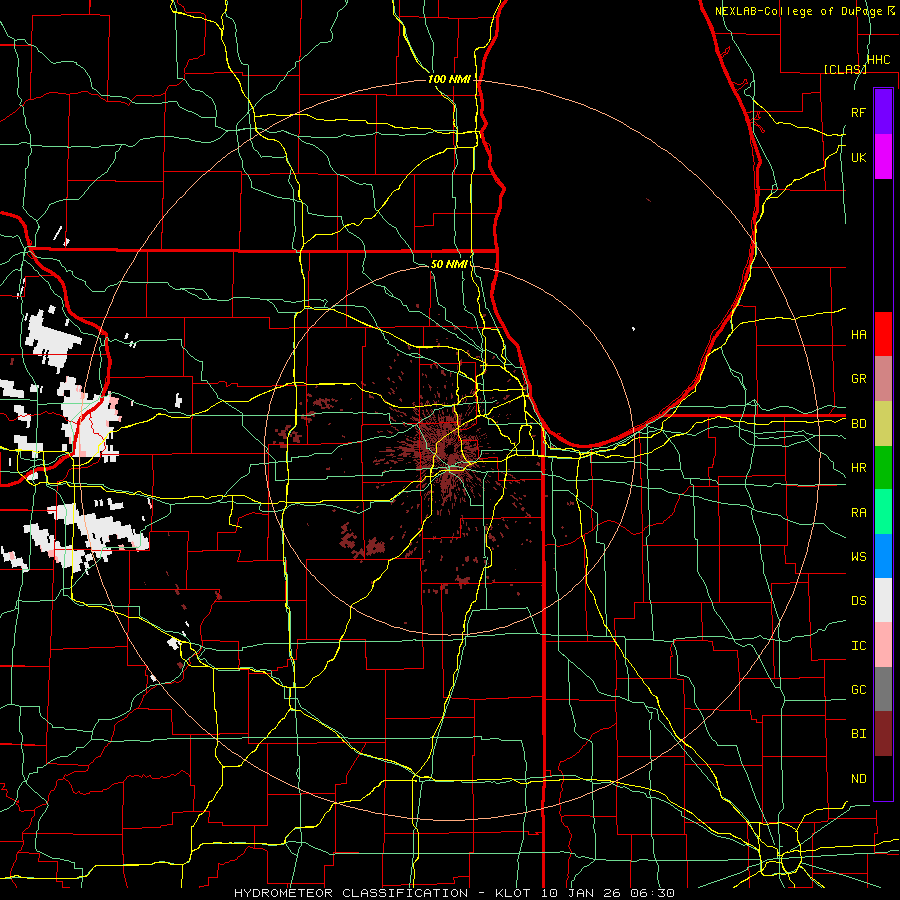
Task: Click the 10 JAN 26 06:30 timestamp
Action: click(607, 893)
